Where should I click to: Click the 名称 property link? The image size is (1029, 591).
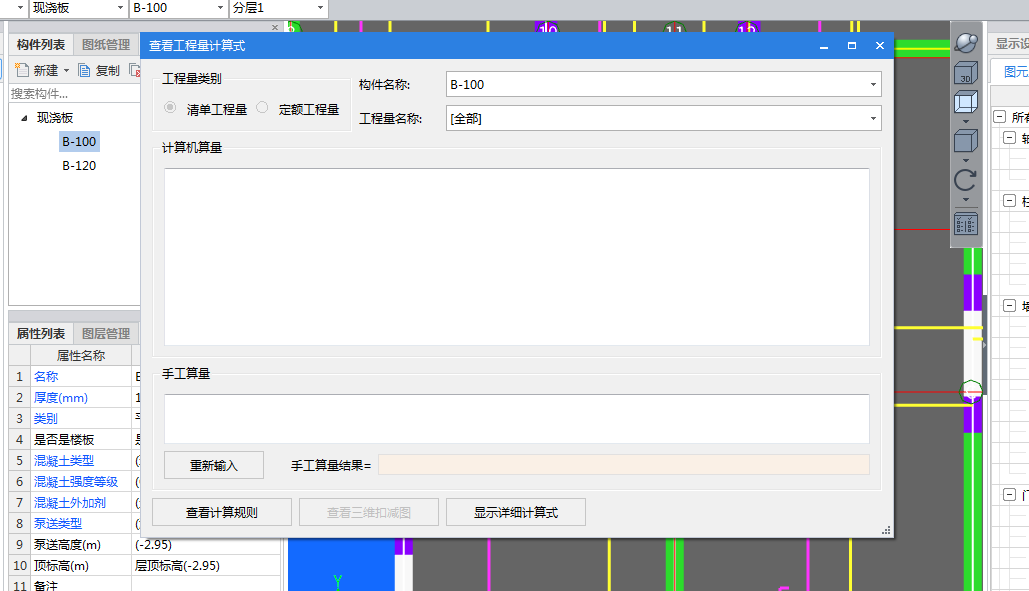point(46,377)
